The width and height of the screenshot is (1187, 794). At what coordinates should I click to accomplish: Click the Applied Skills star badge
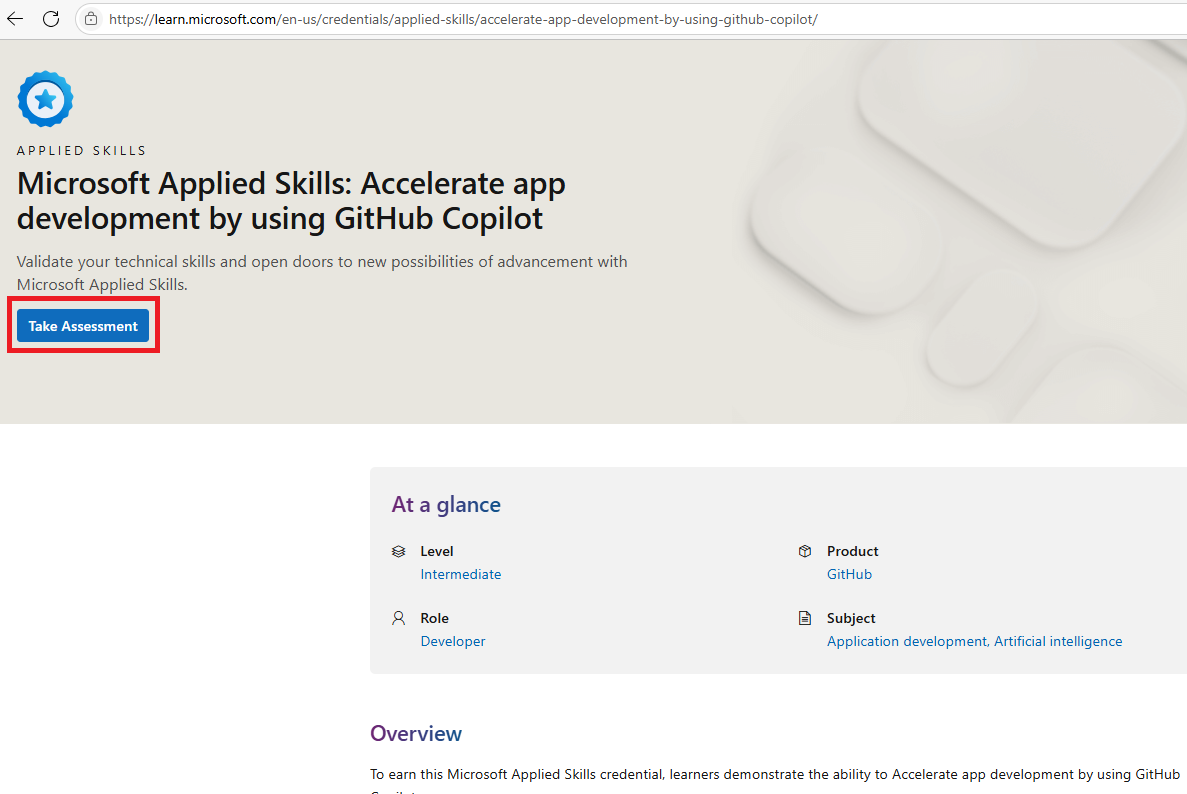pyautogui.click(x=45, y=99)
